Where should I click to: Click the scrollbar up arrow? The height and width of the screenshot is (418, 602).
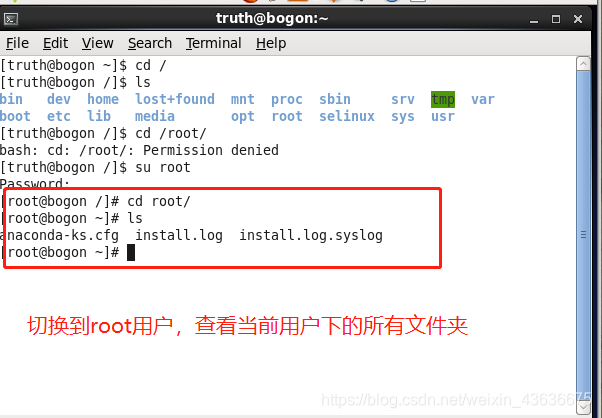(584, 64)
